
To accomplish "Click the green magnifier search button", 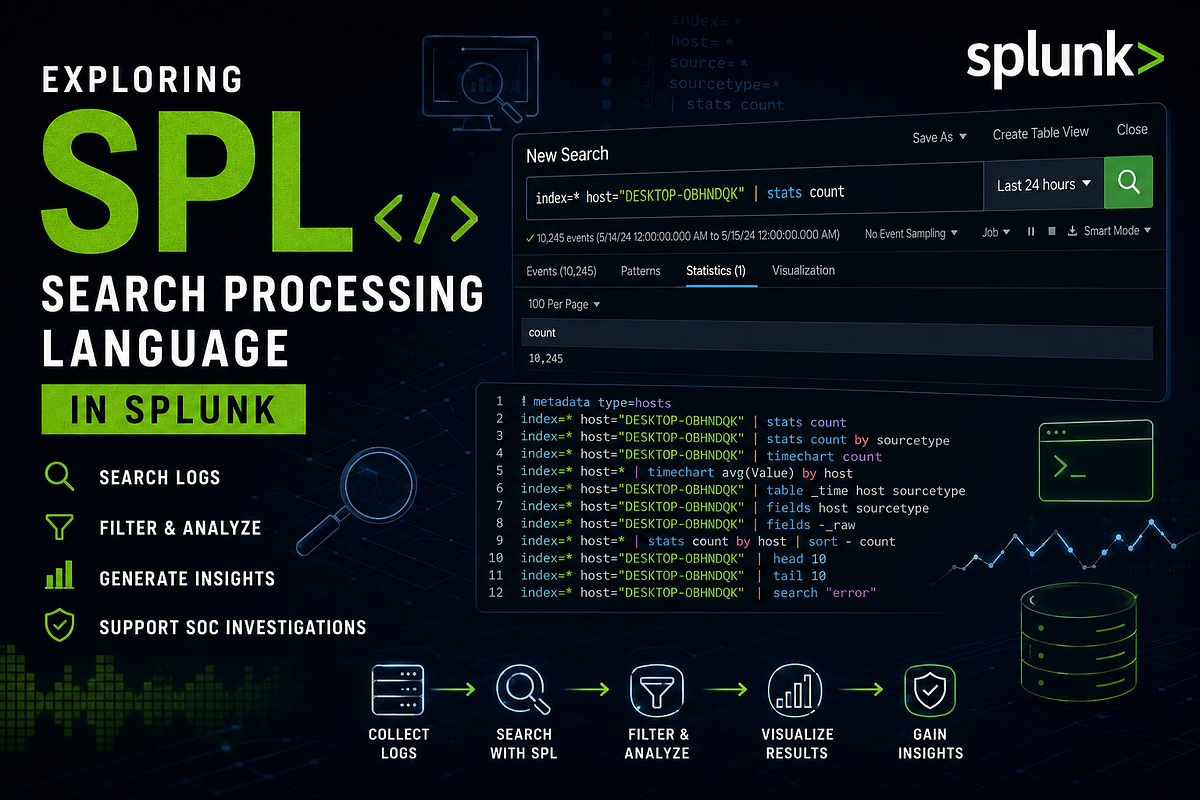I will 1128,182.
